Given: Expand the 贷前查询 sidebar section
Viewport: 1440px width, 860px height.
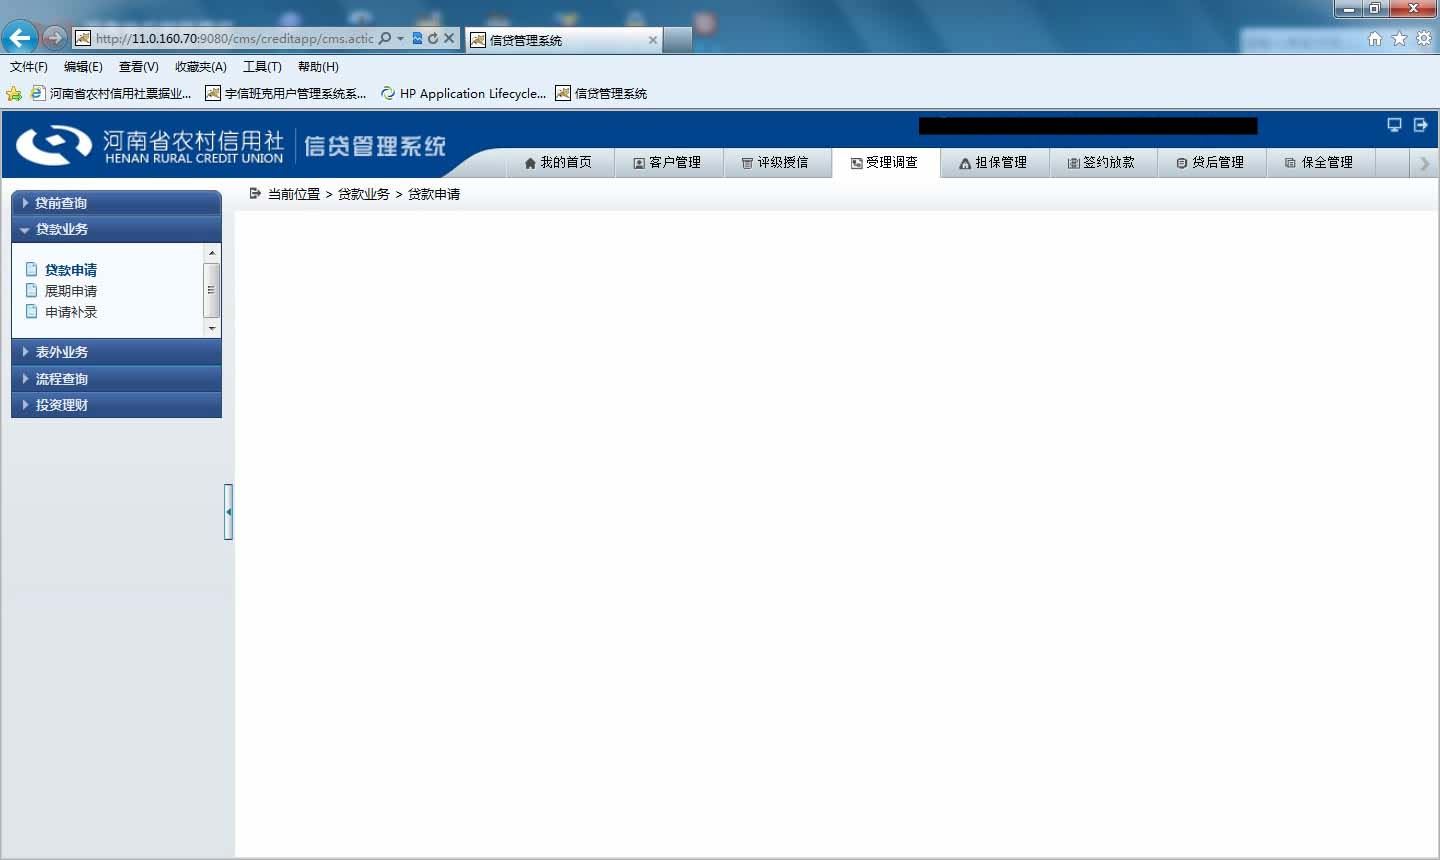Looking at the screenshot, I should [x=116, y=203].
